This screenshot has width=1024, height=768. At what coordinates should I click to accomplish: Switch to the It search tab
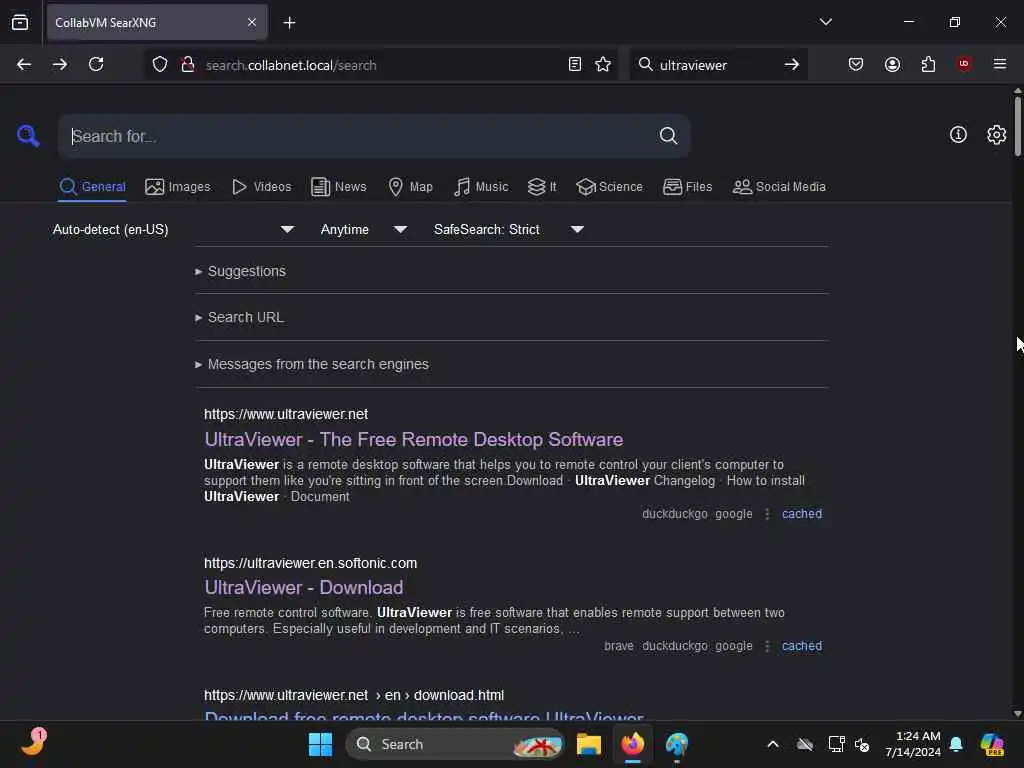[x=542, y=187]
